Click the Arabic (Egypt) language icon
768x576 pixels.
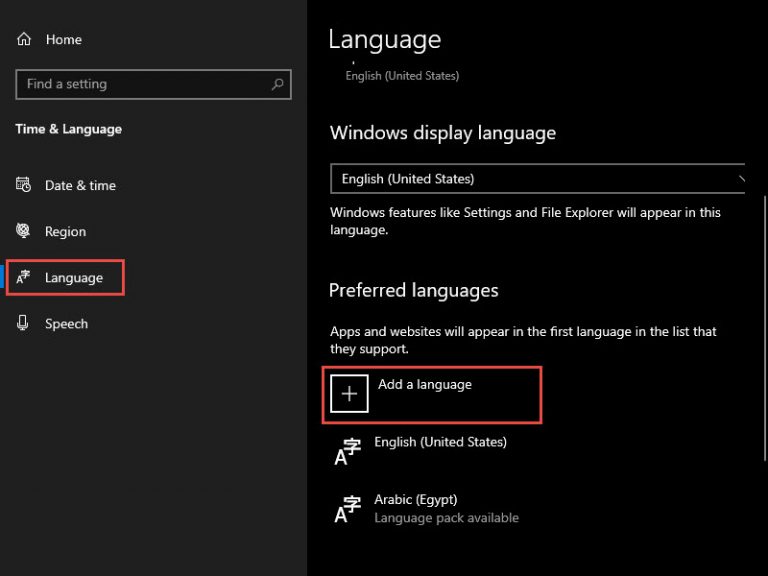pos(348,509)
